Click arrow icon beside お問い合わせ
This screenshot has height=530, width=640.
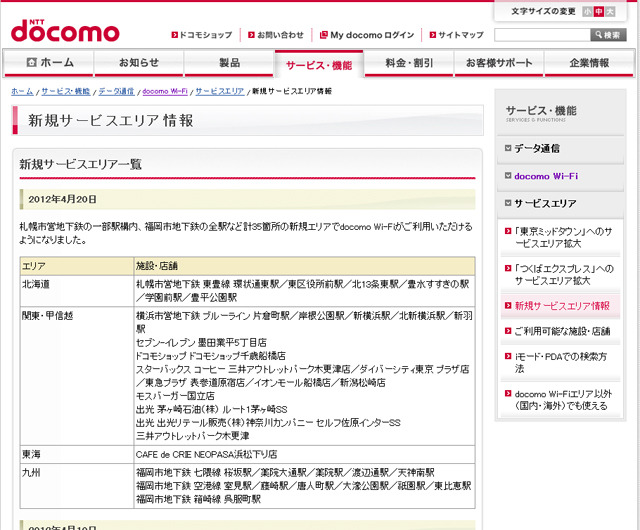251,35
